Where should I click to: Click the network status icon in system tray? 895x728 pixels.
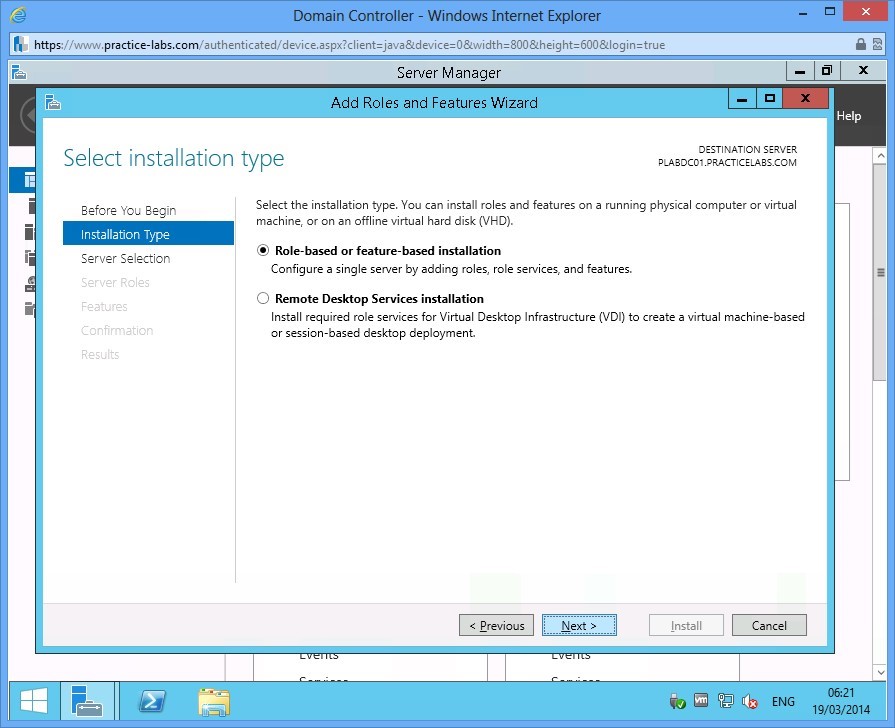point(725,701)
